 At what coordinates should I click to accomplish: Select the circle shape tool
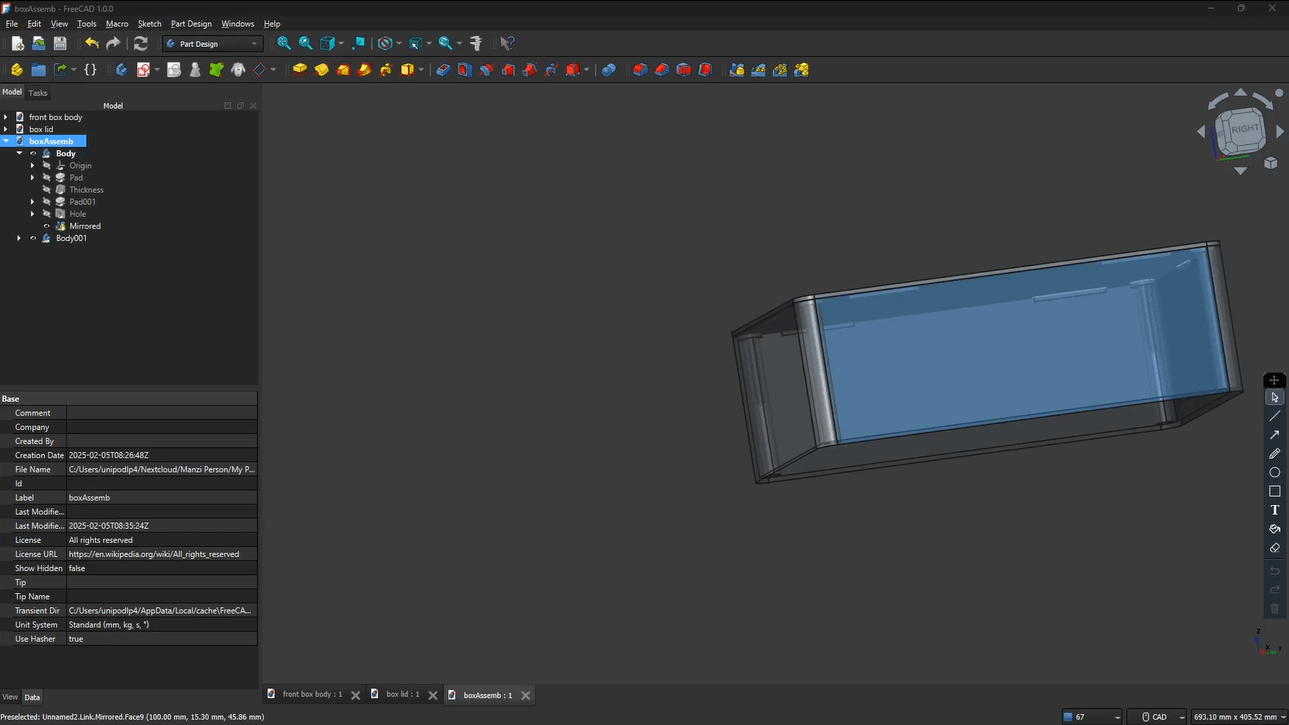click(x=1274, y=472)
